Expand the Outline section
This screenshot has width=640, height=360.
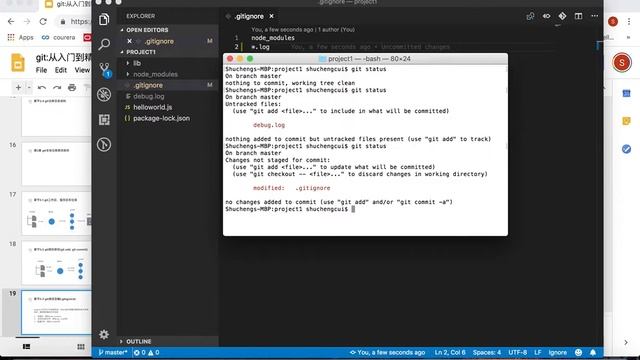pos(138,341)
